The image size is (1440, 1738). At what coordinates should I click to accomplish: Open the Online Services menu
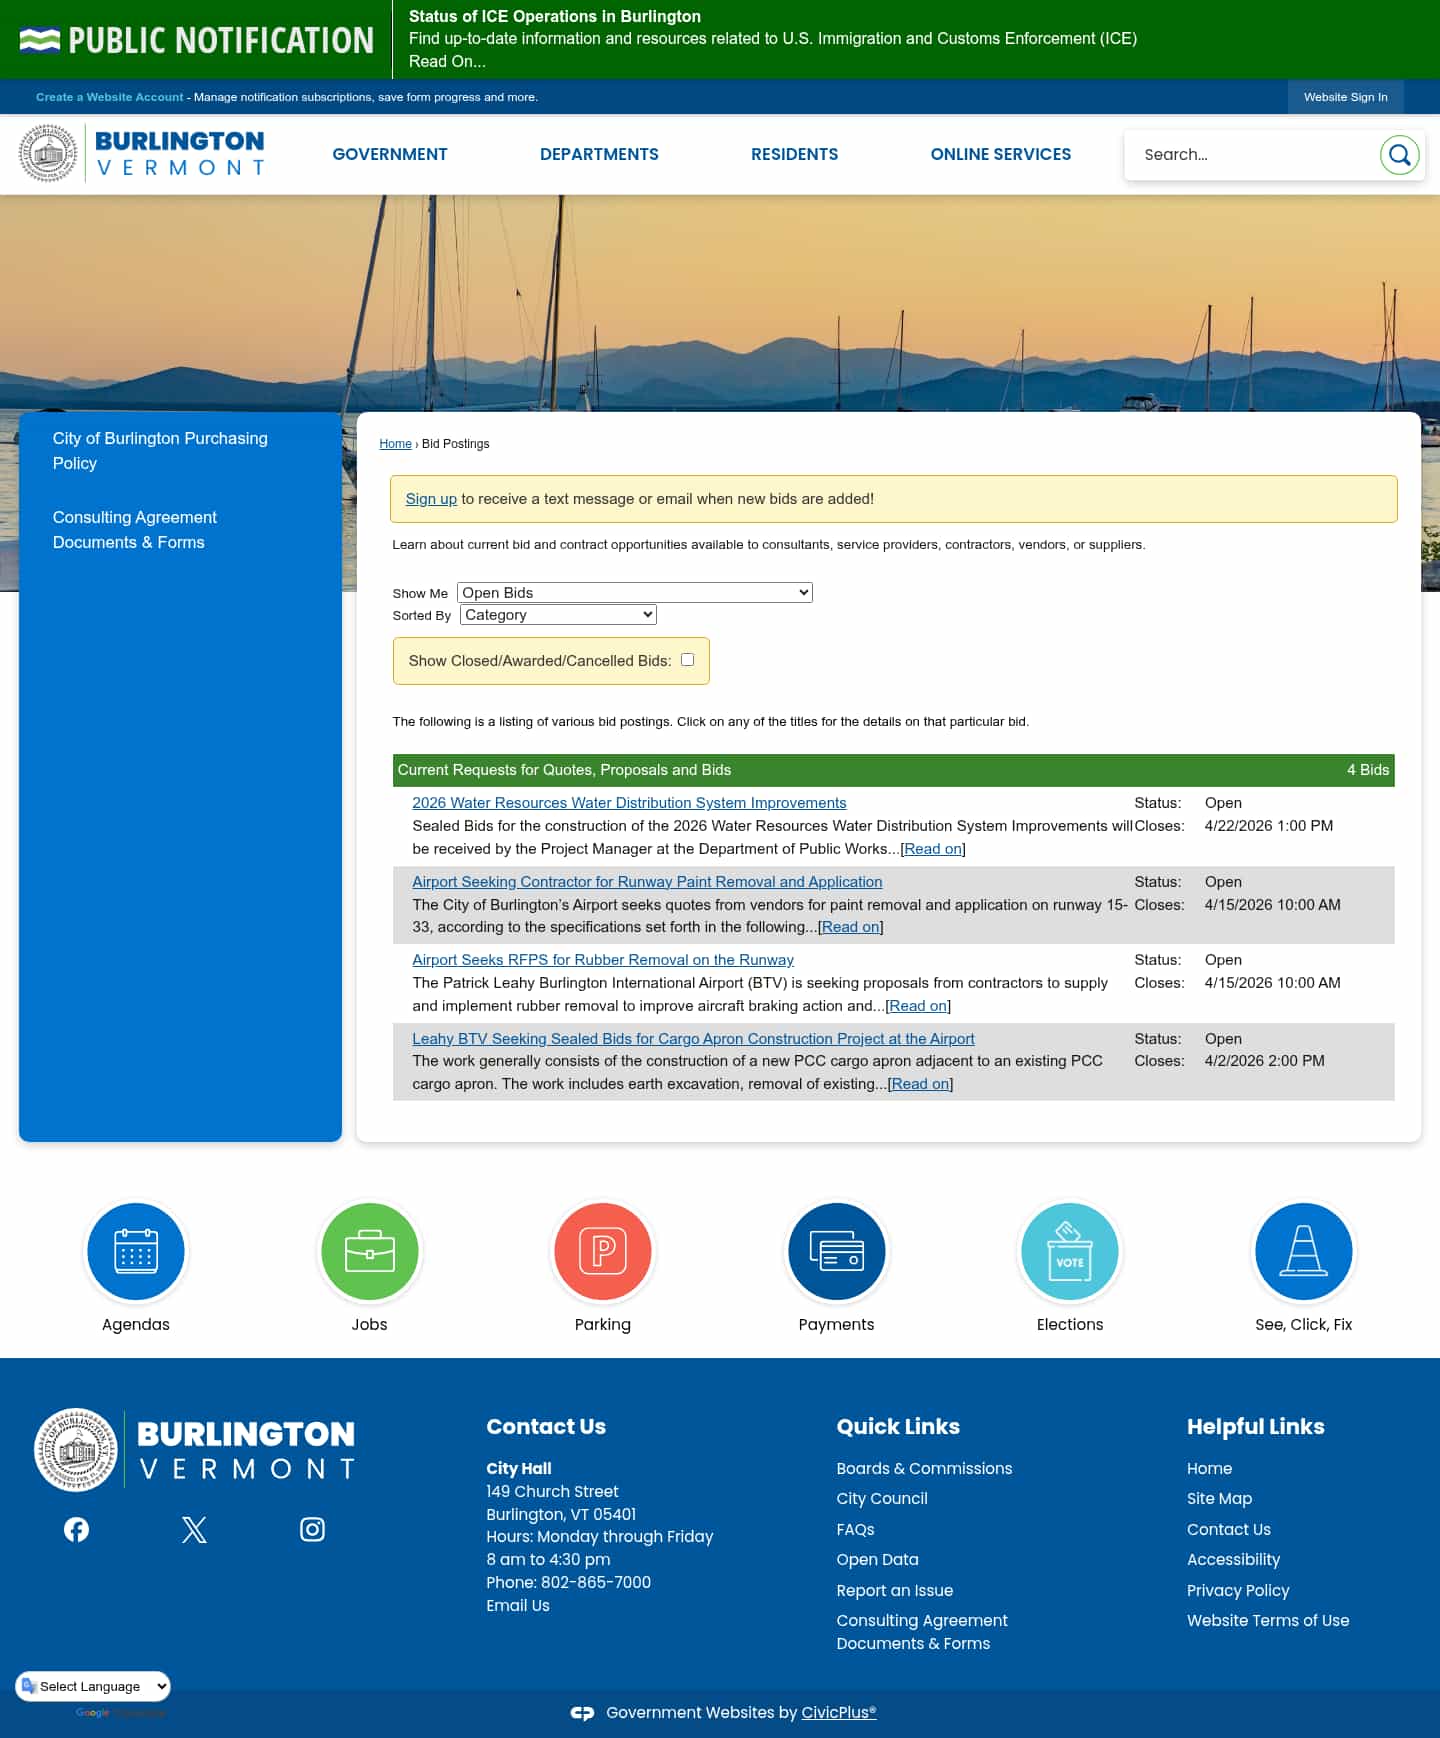1000,154
